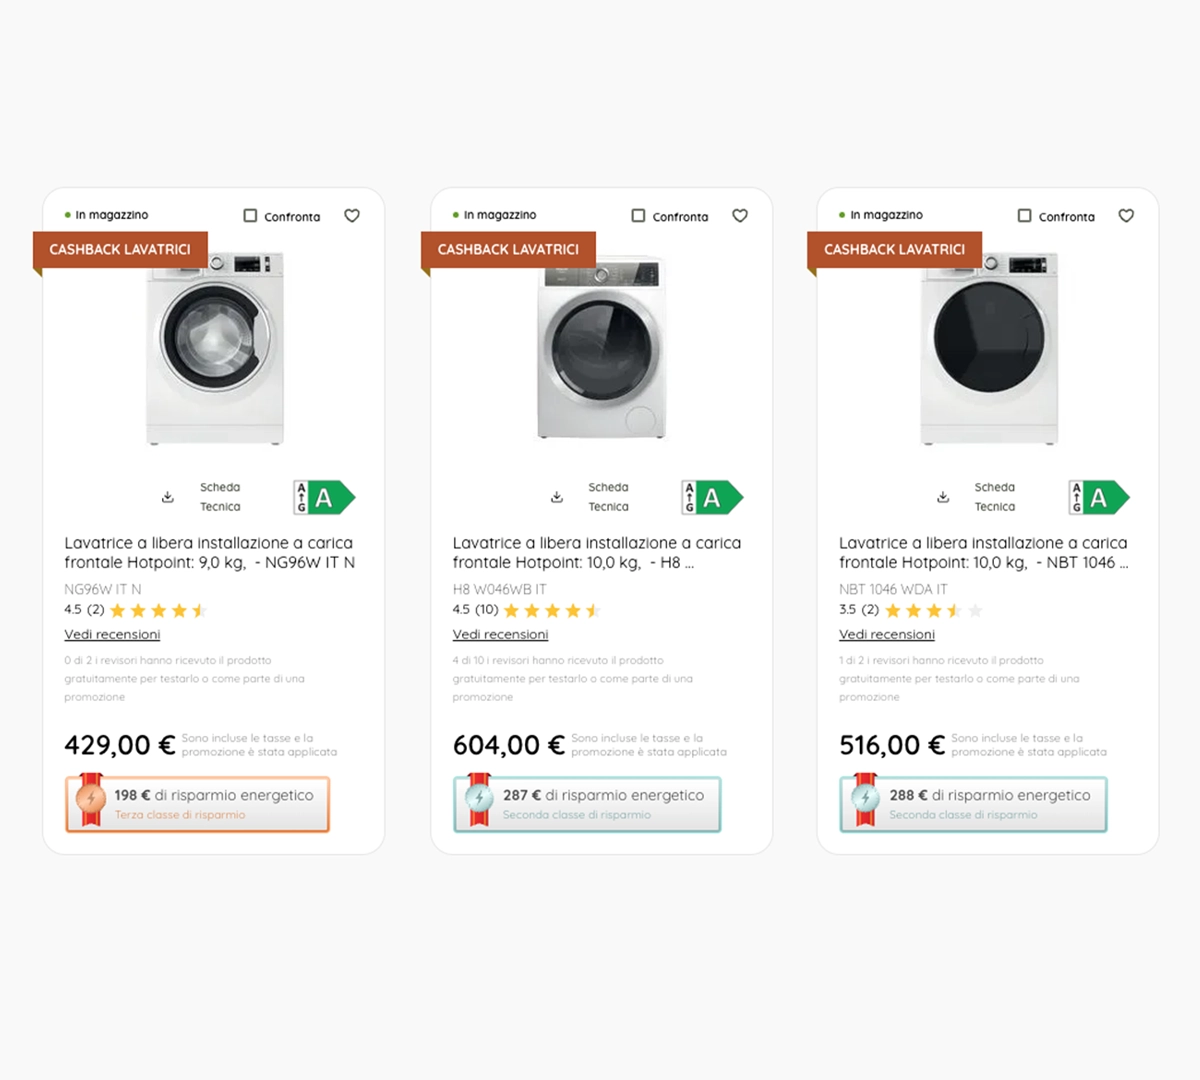This screenshot has width=1200, height=1080.
Task: Click the 287 € energy savings badge
Action: (587, 804)
